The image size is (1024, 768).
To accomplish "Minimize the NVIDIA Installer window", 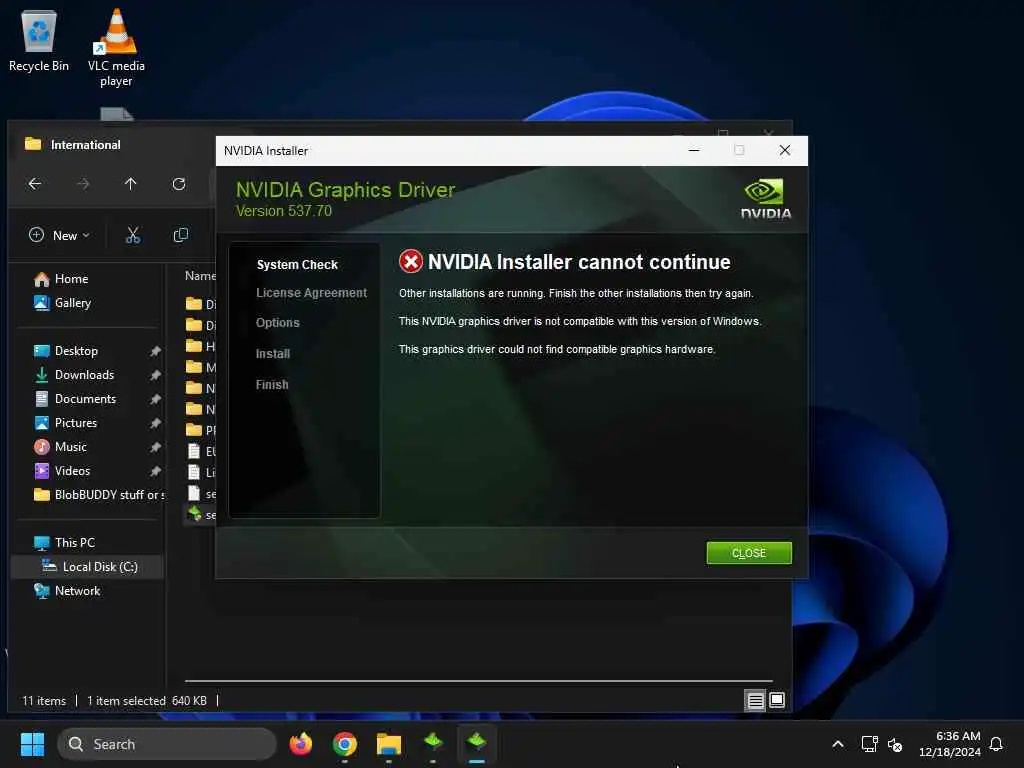I will 694,150.
